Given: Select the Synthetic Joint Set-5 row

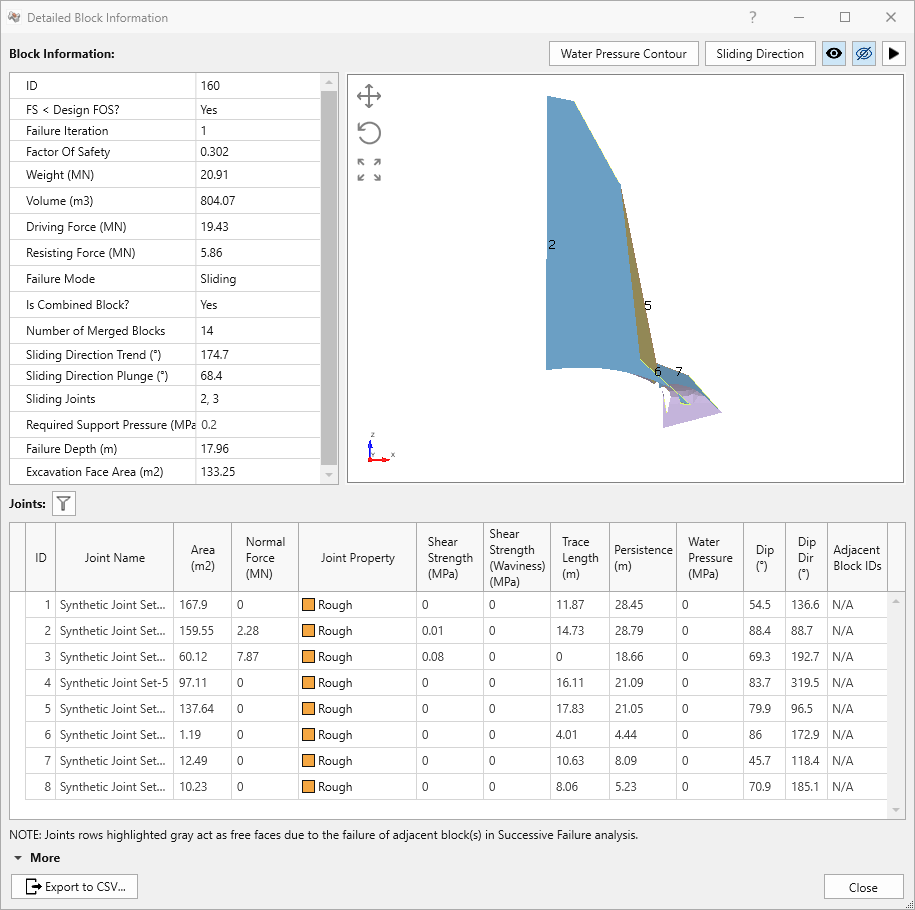Looking at the screenshot, I should [456, 683].
